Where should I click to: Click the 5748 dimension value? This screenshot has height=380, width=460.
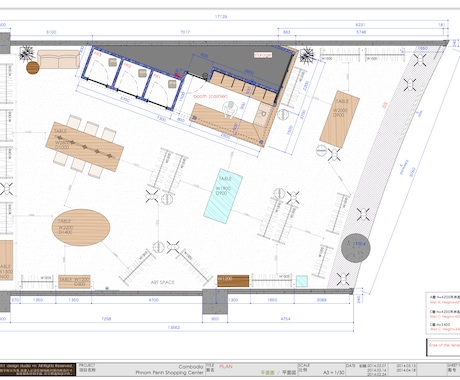(361, 32)
